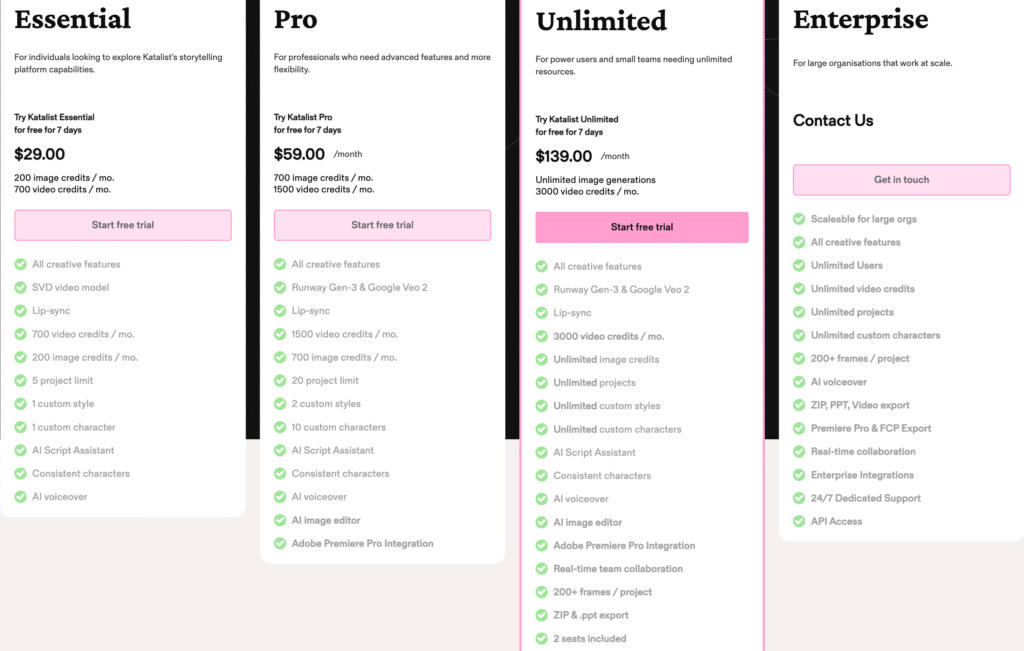
Task: Click Premiere Pro & FCP Export feature
Action: 871,428
